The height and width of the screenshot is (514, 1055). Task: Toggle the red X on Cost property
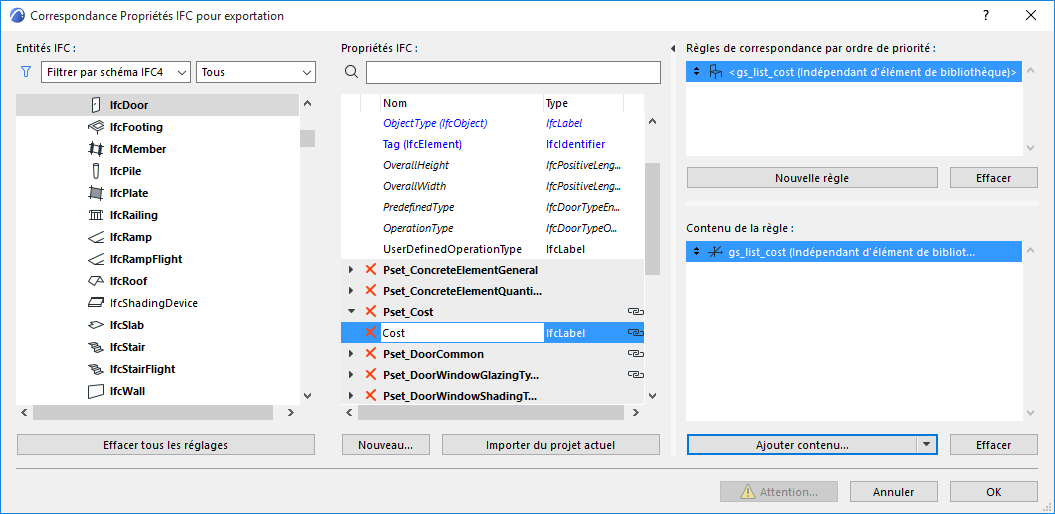[371, 333]
